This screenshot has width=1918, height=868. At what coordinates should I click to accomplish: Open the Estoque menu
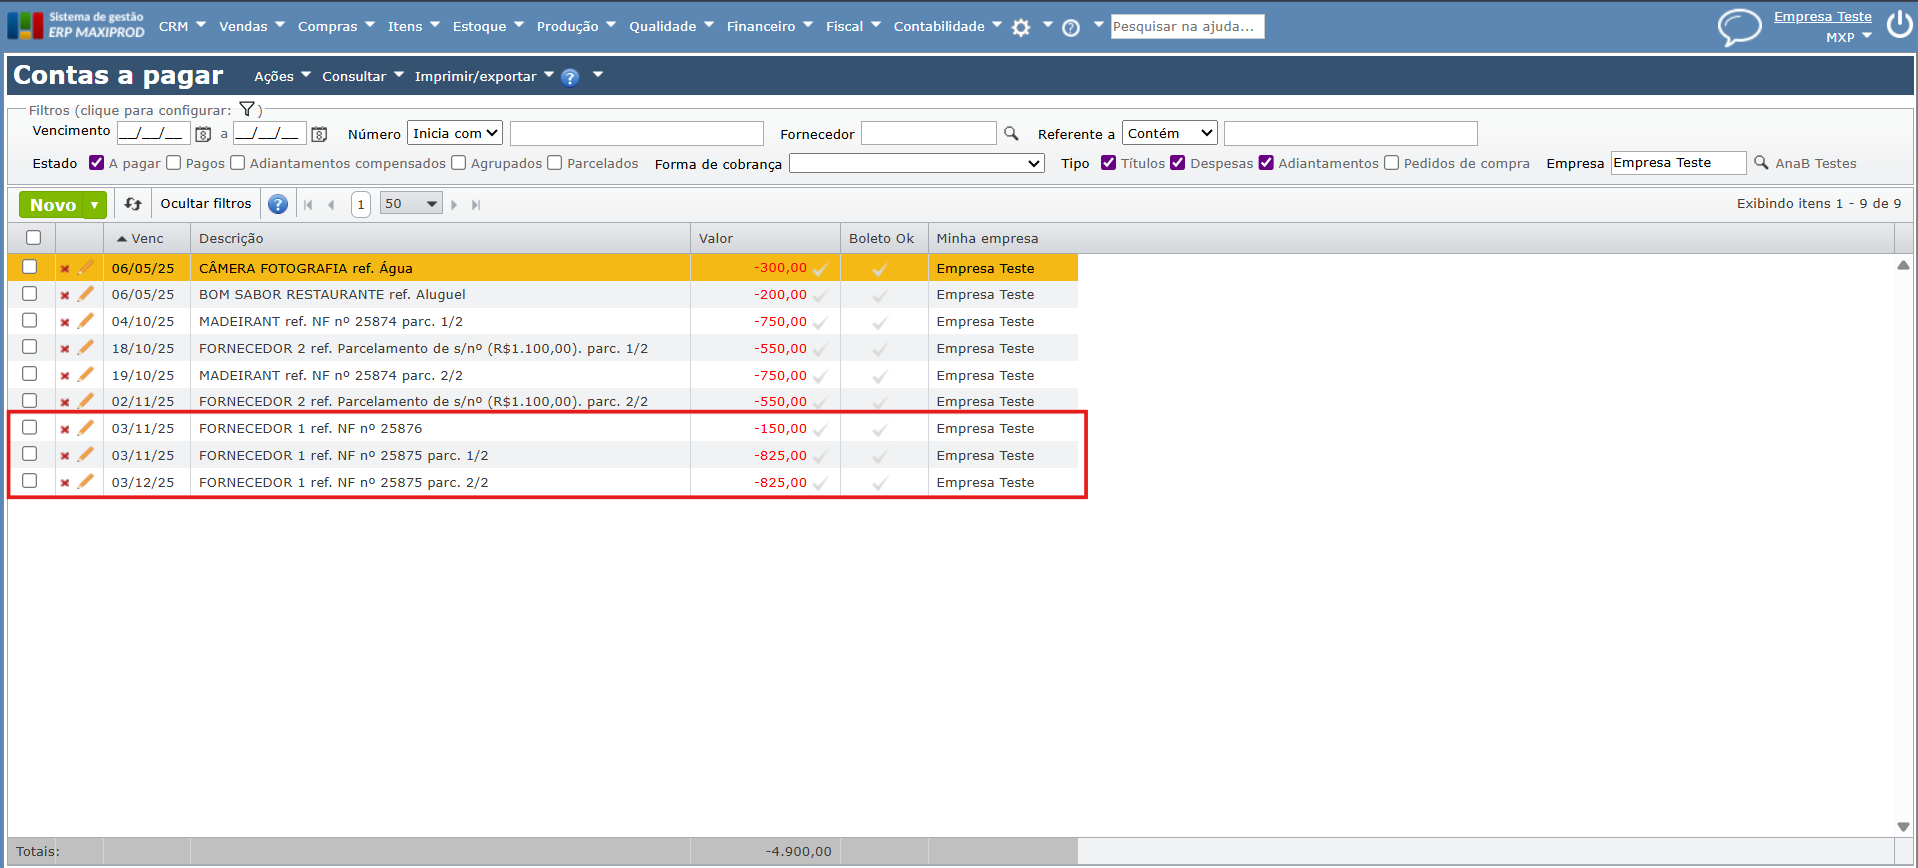click(488, 27)
